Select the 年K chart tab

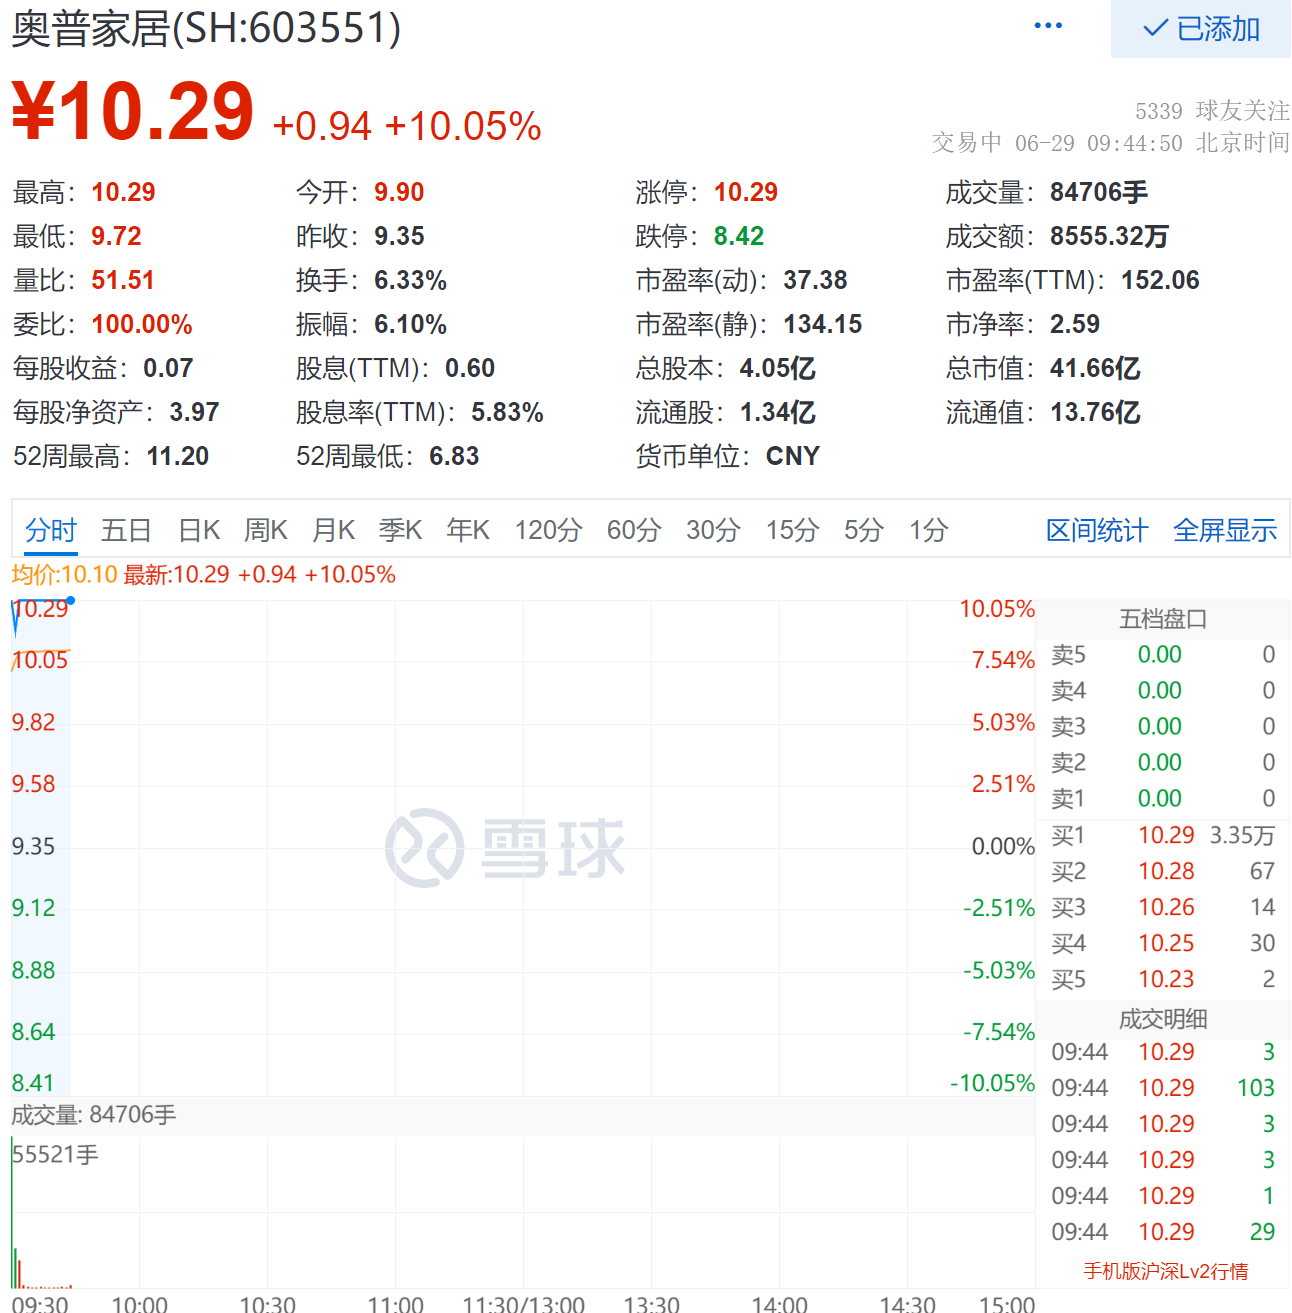[x=468, y=530]
